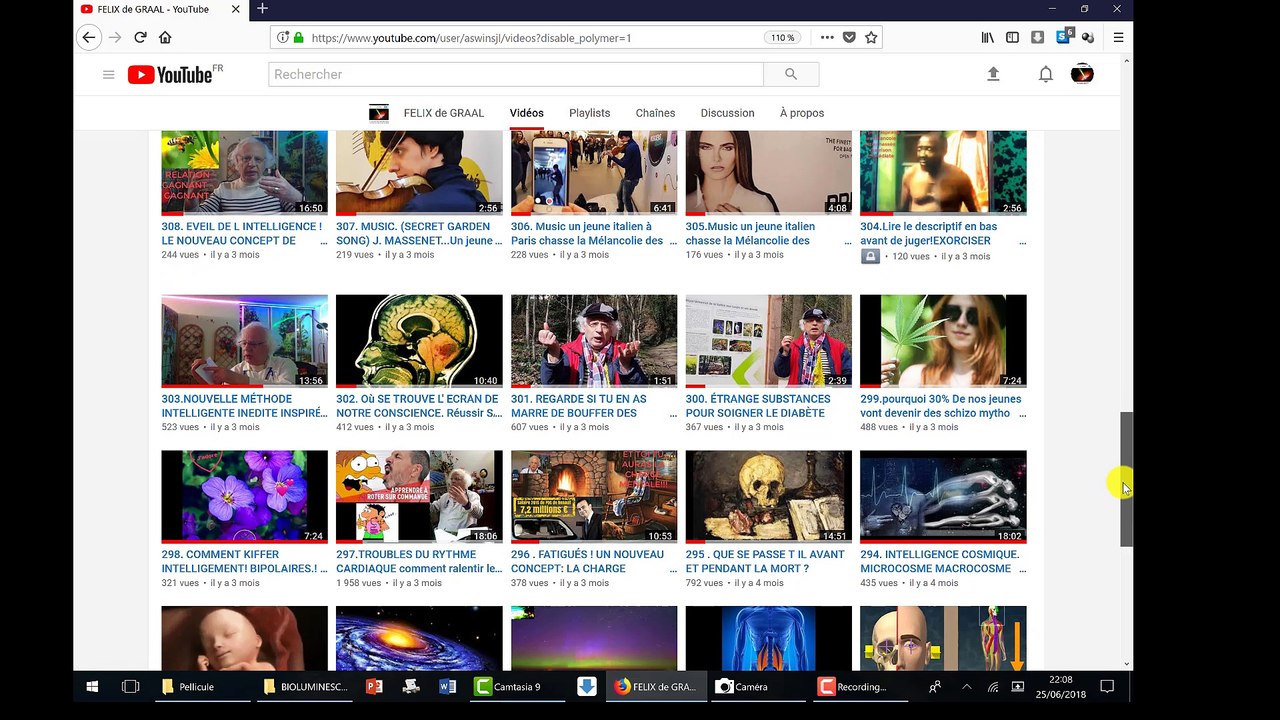1280x720 pixels.
Task: Select the Vidéos tab
Action: pyautogui.click(x=526, y=113)
